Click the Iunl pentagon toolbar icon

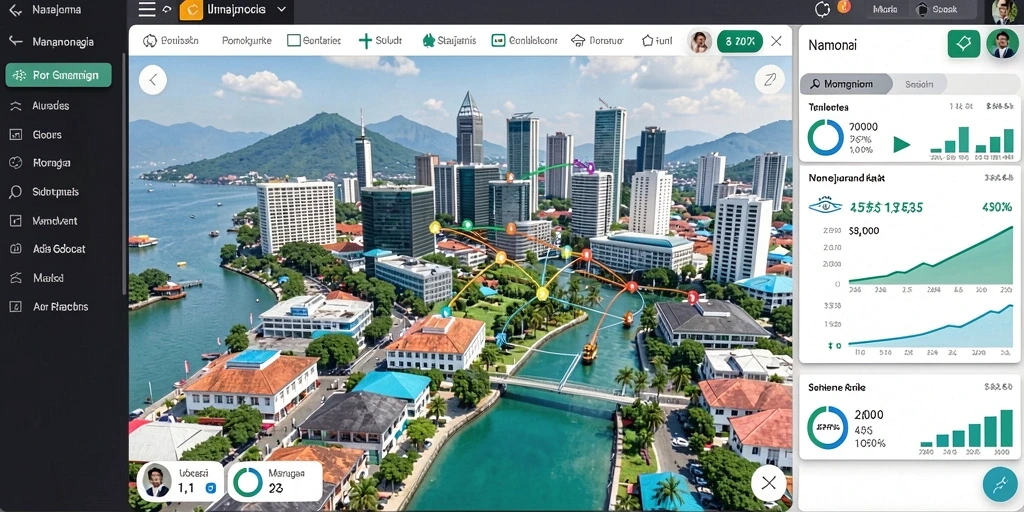click(647, 40)
